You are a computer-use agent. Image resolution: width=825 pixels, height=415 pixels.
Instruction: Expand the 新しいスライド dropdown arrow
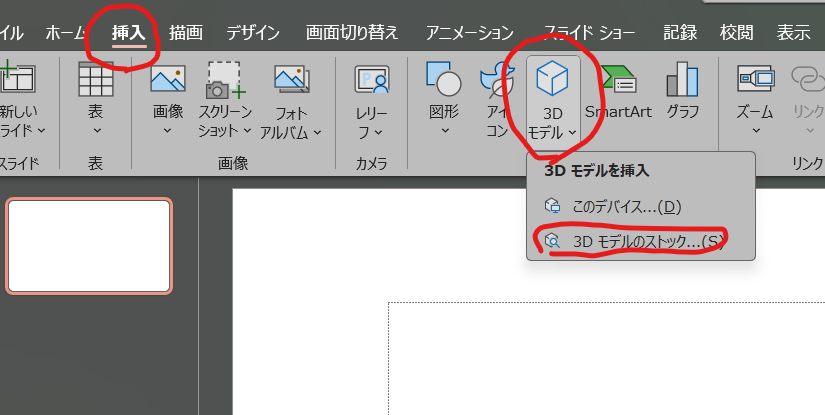coord(42,130)
